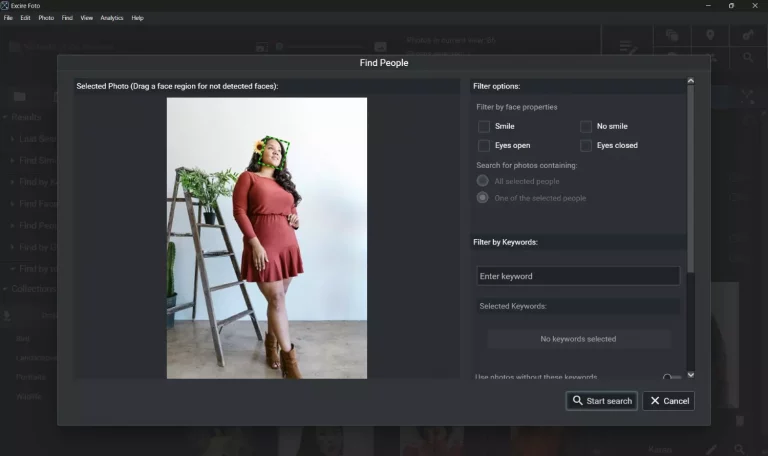Enable the Eyes open filter

pos(483,145)
